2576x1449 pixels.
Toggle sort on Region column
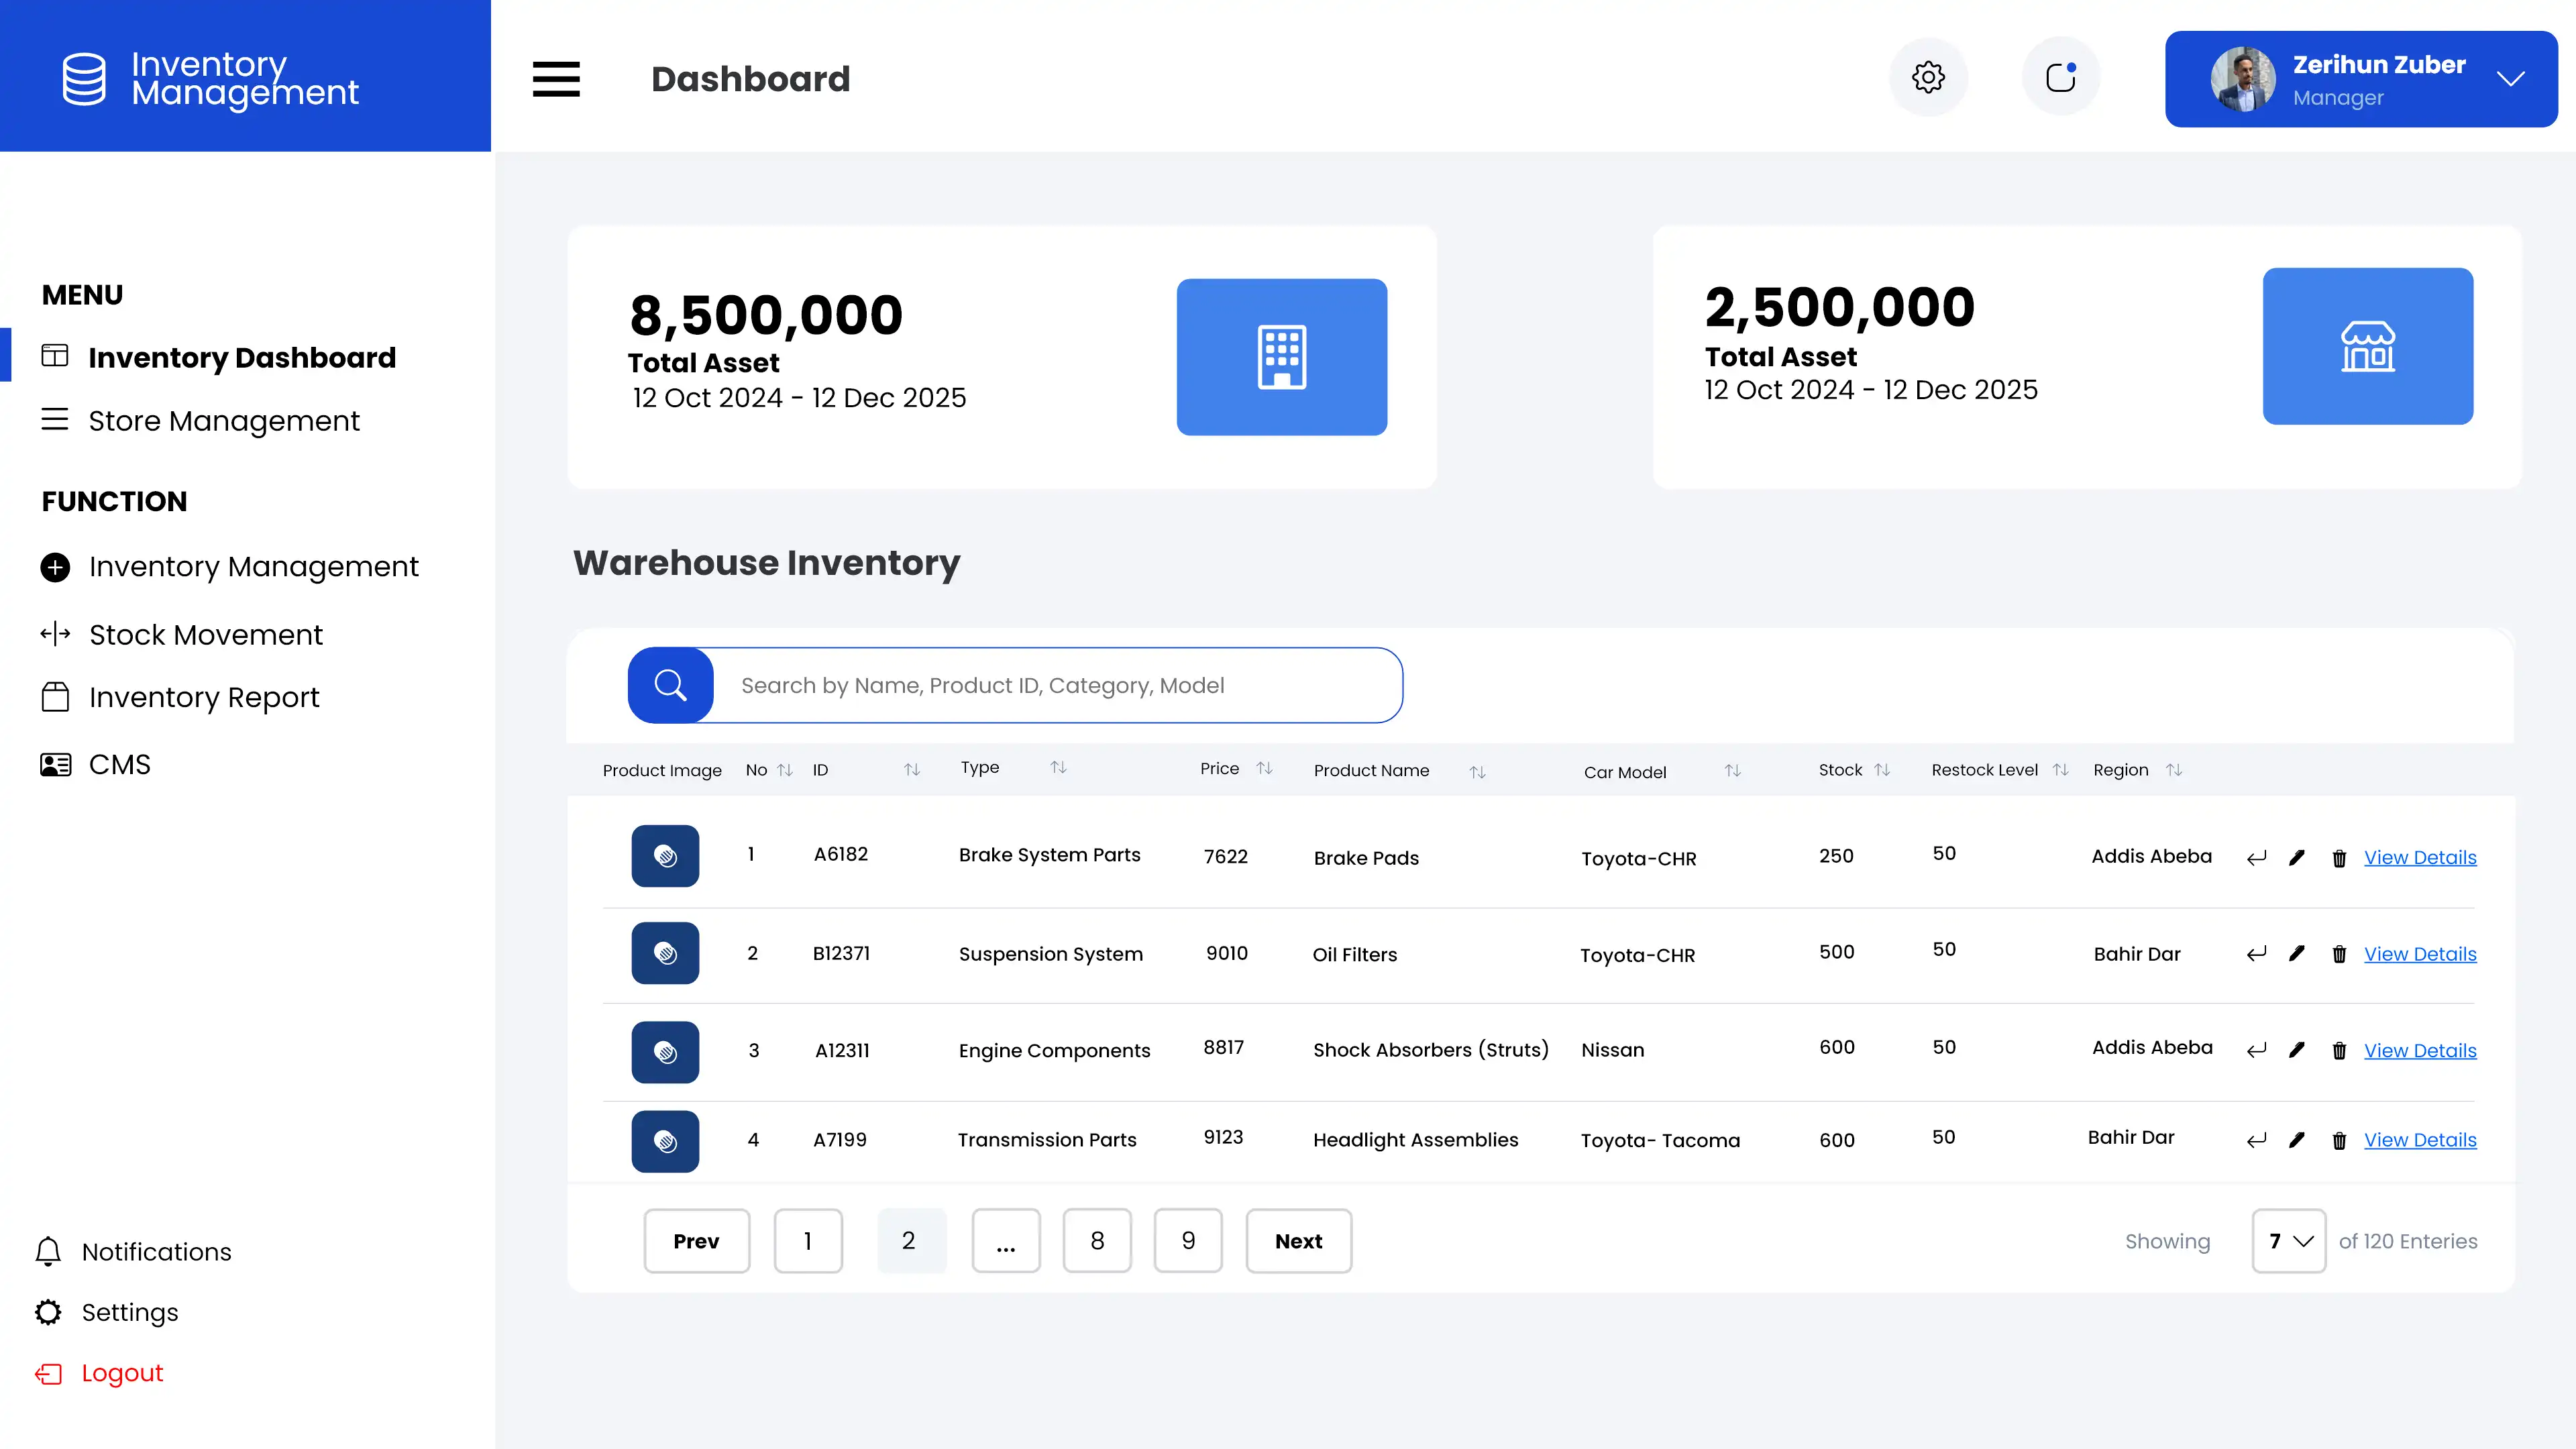(2174, 770)
